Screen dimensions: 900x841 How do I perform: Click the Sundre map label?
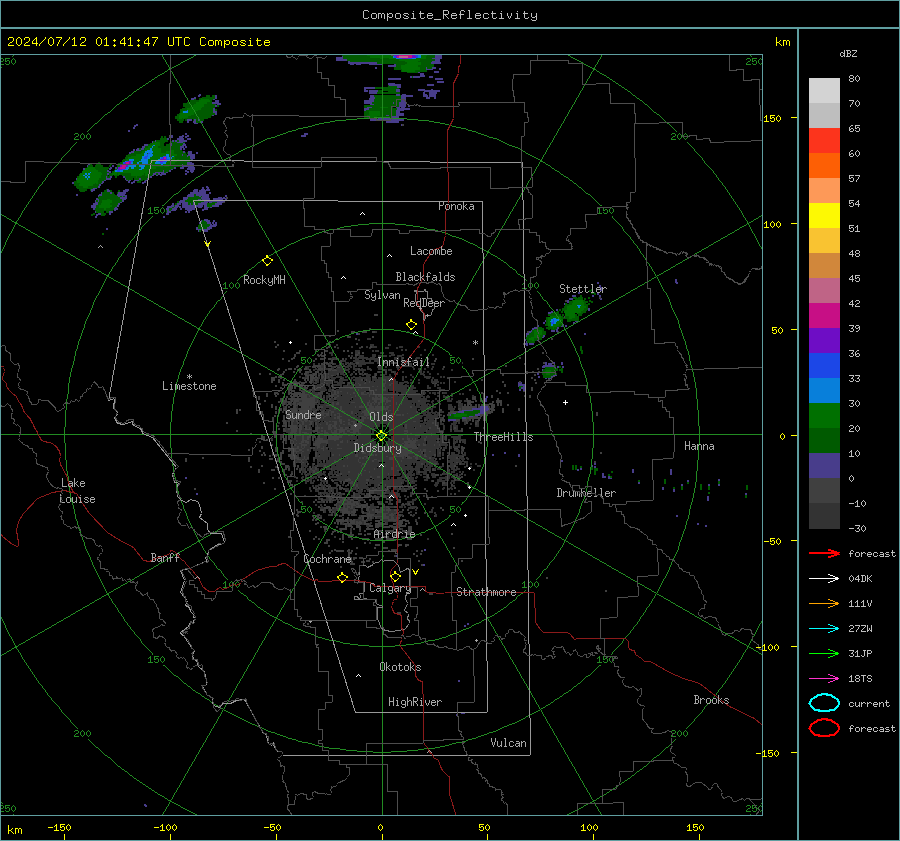(303, 414)
